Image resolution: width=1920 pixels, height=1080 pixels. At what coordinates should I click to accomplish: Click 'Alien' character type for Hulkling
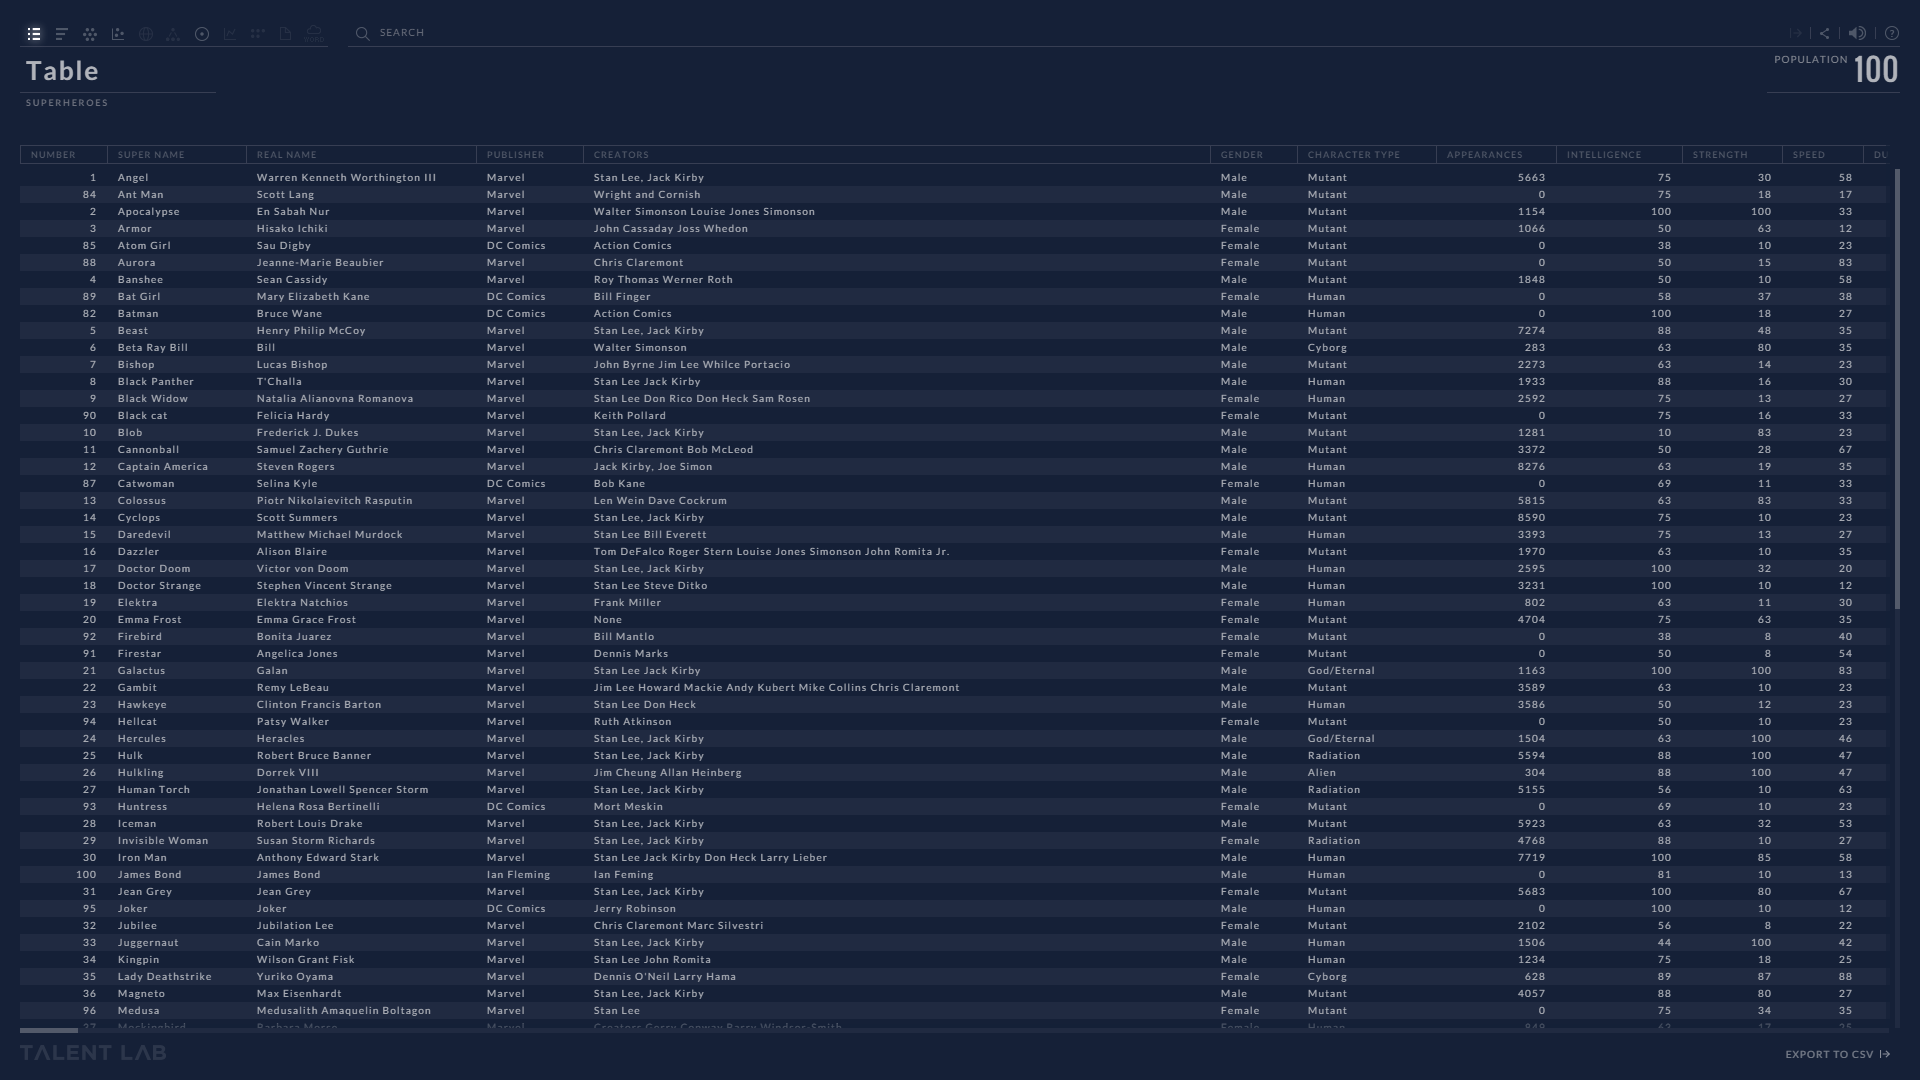point(1321,773)
